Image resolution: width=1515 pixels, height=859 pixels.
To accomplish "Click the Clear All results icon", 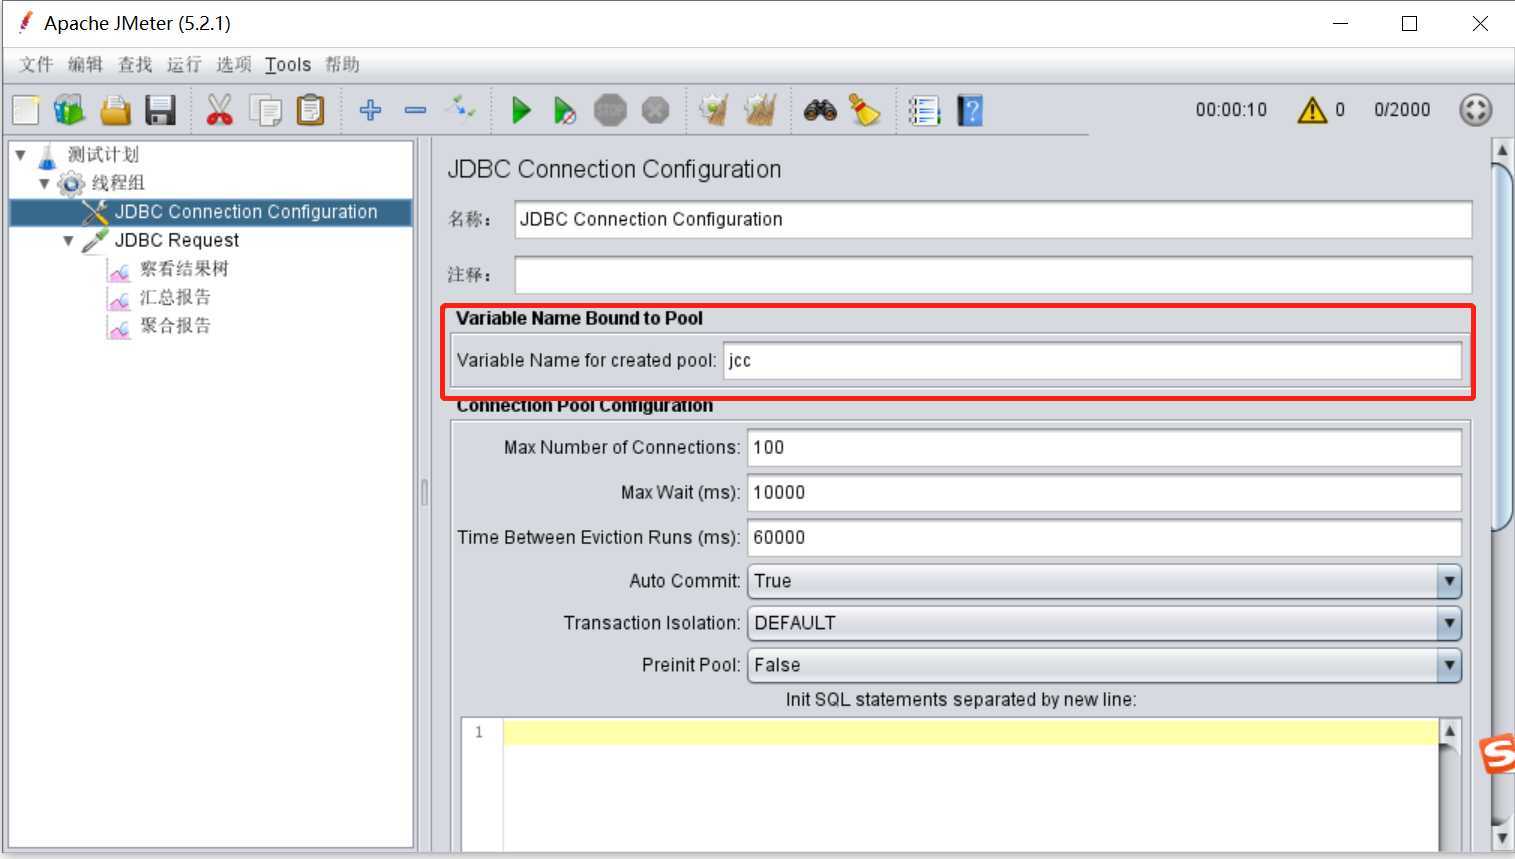I will (x=760, y=110).
